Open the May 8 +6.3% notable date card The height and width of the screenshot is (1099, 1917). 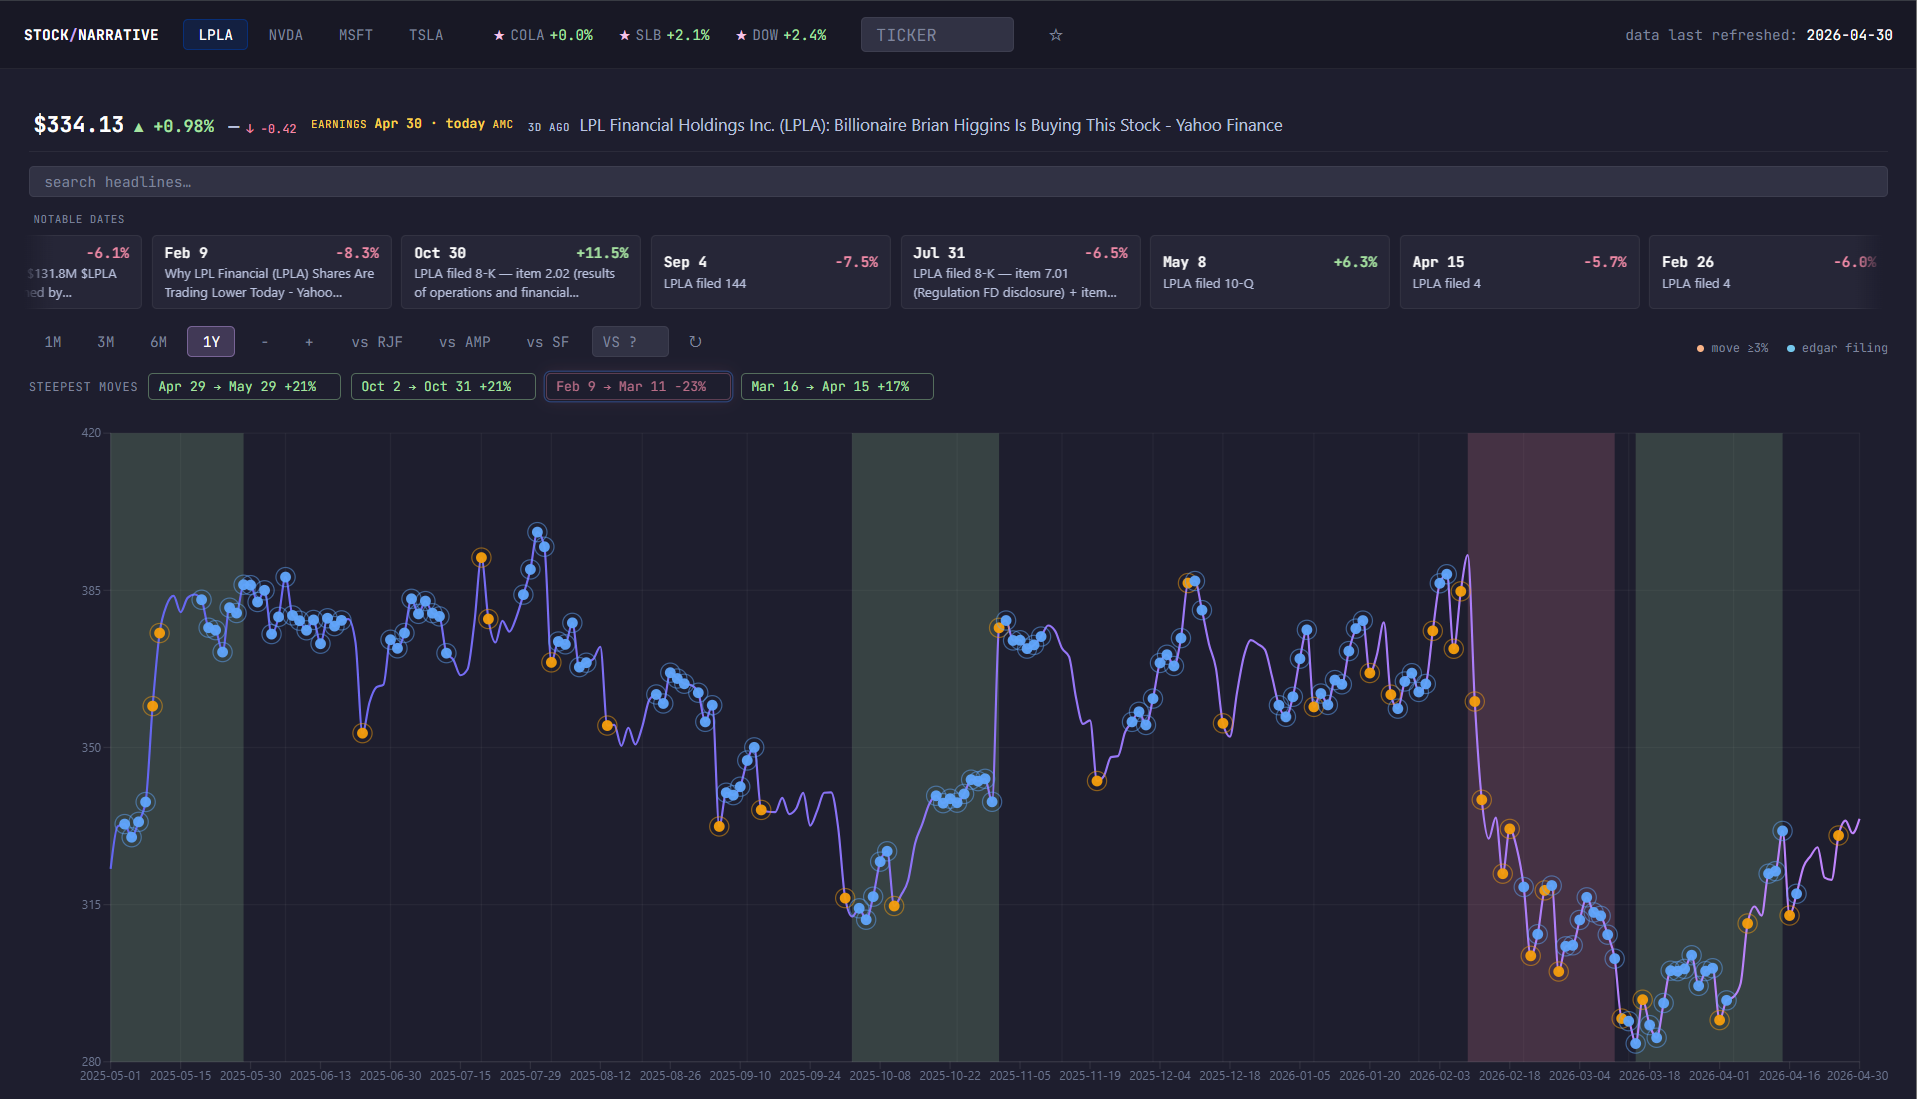[1270, 272]
